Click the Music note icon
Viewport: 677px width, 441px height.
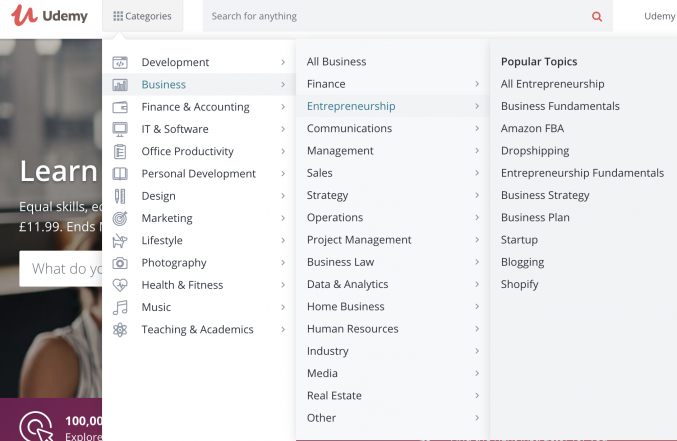pos(120,308)
